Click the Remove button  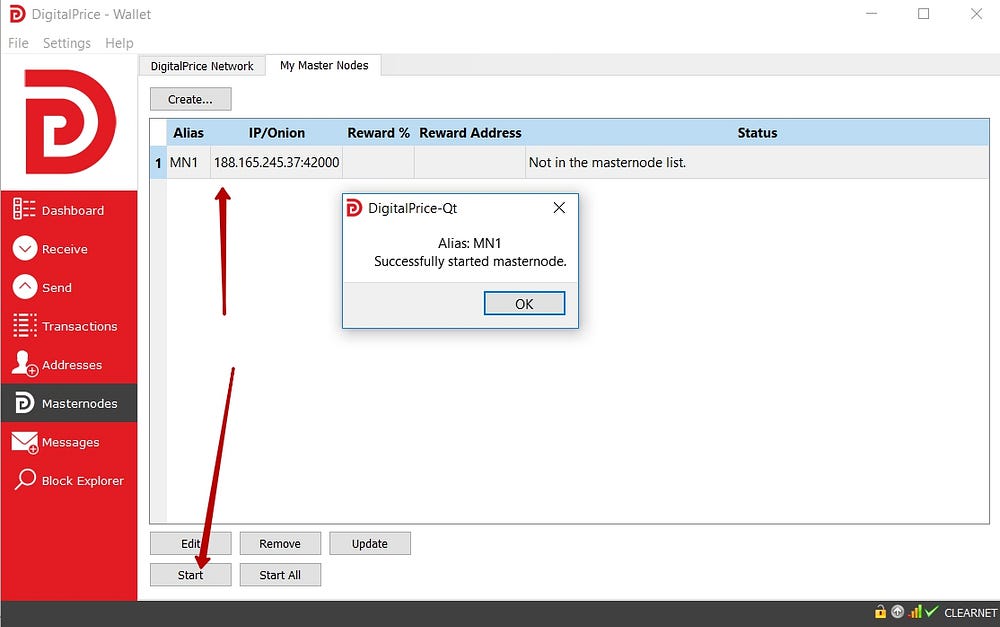click(x=280, y=543)
